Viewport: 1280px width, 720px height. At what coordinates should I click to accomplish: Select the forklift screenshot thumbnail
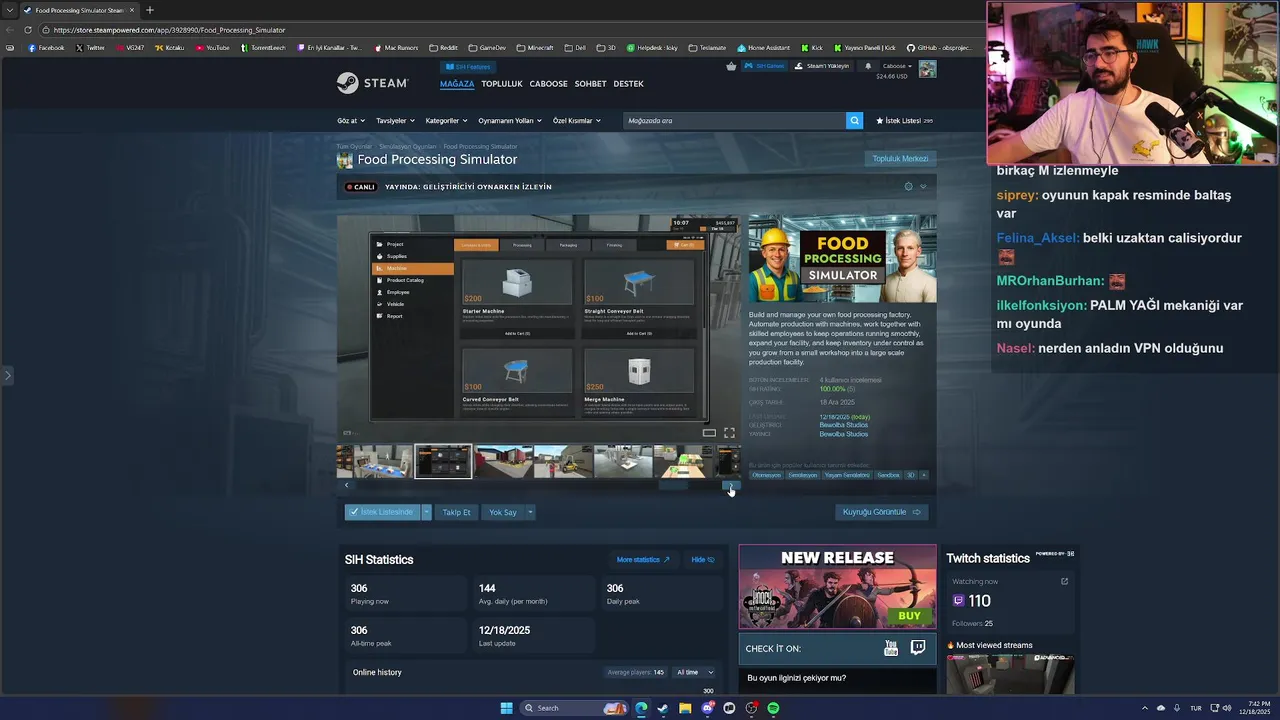tap(563, 462)
